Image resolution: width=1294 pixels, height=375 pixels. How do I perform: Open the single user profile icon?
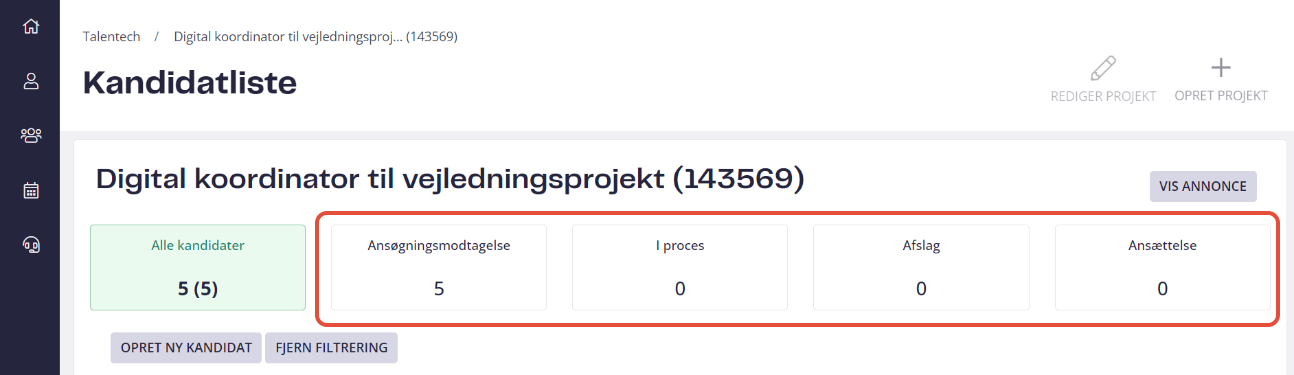(x=31, y=81)
